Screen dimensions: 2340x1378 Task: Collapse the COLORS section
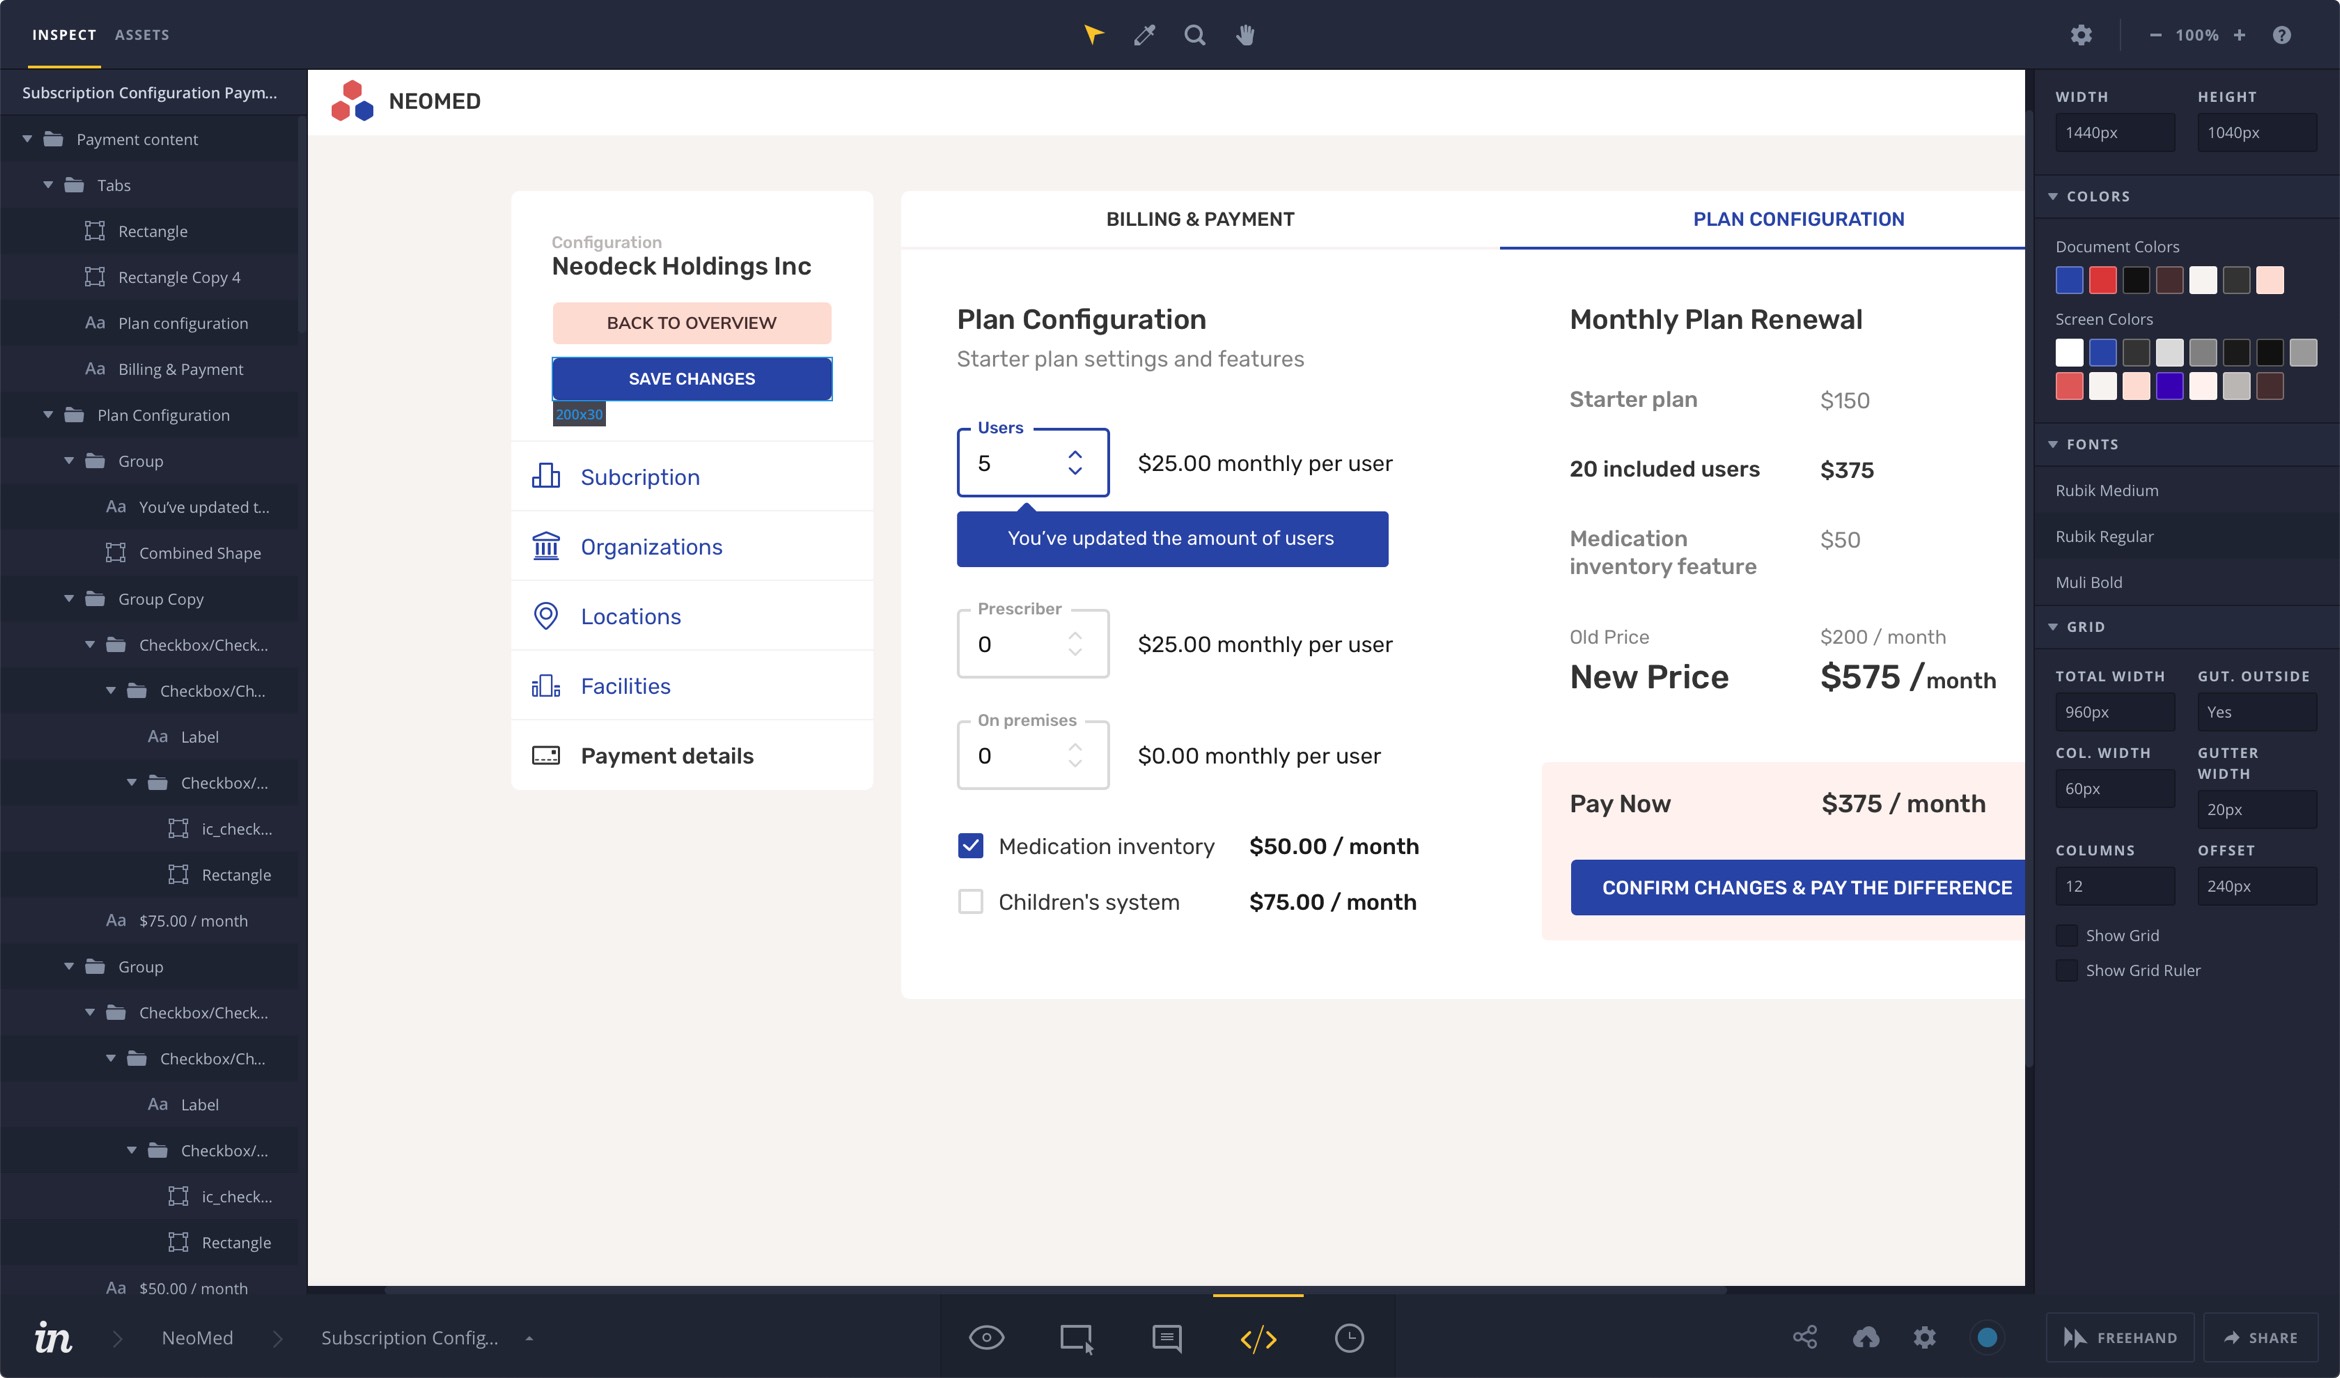pyautogui.click(x=2053, y=196)
